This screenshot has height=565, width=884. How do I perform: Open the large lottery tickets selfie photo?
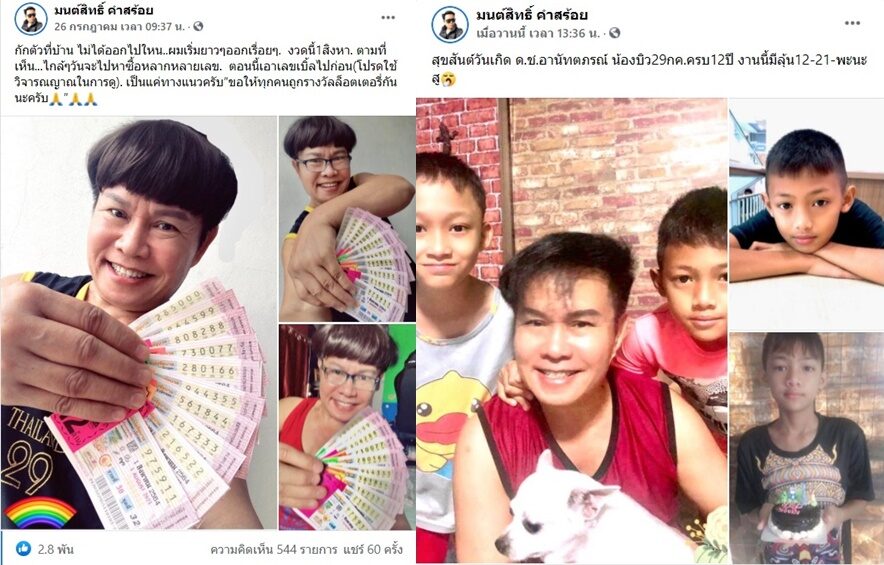click(139, 323)
